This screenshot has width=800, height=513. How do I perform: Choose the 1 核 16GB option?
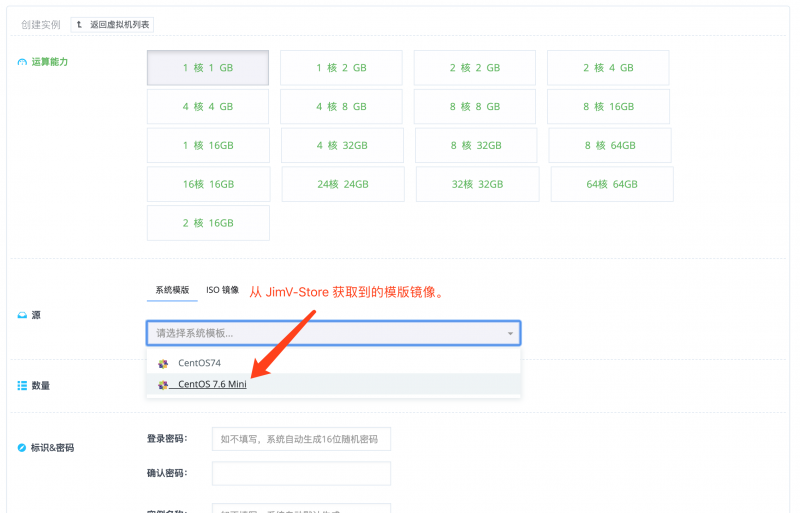click(x=208, y=145)
